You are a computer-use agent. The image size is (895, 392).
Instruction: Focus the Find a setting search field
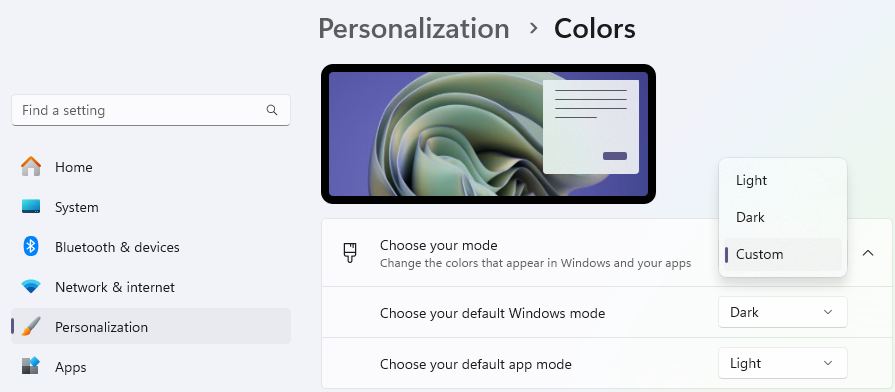coord(151,110)
